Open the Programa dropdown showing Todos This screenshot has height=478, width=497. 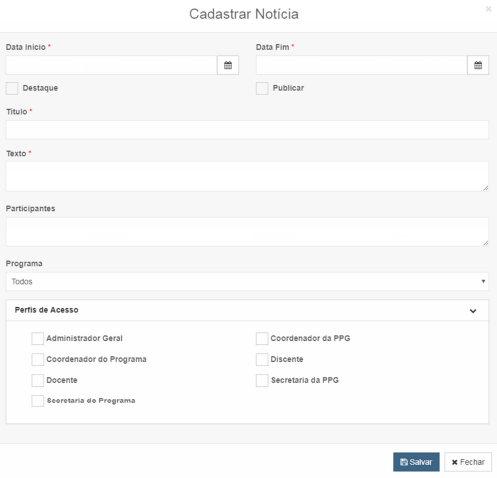click(247, 282)
